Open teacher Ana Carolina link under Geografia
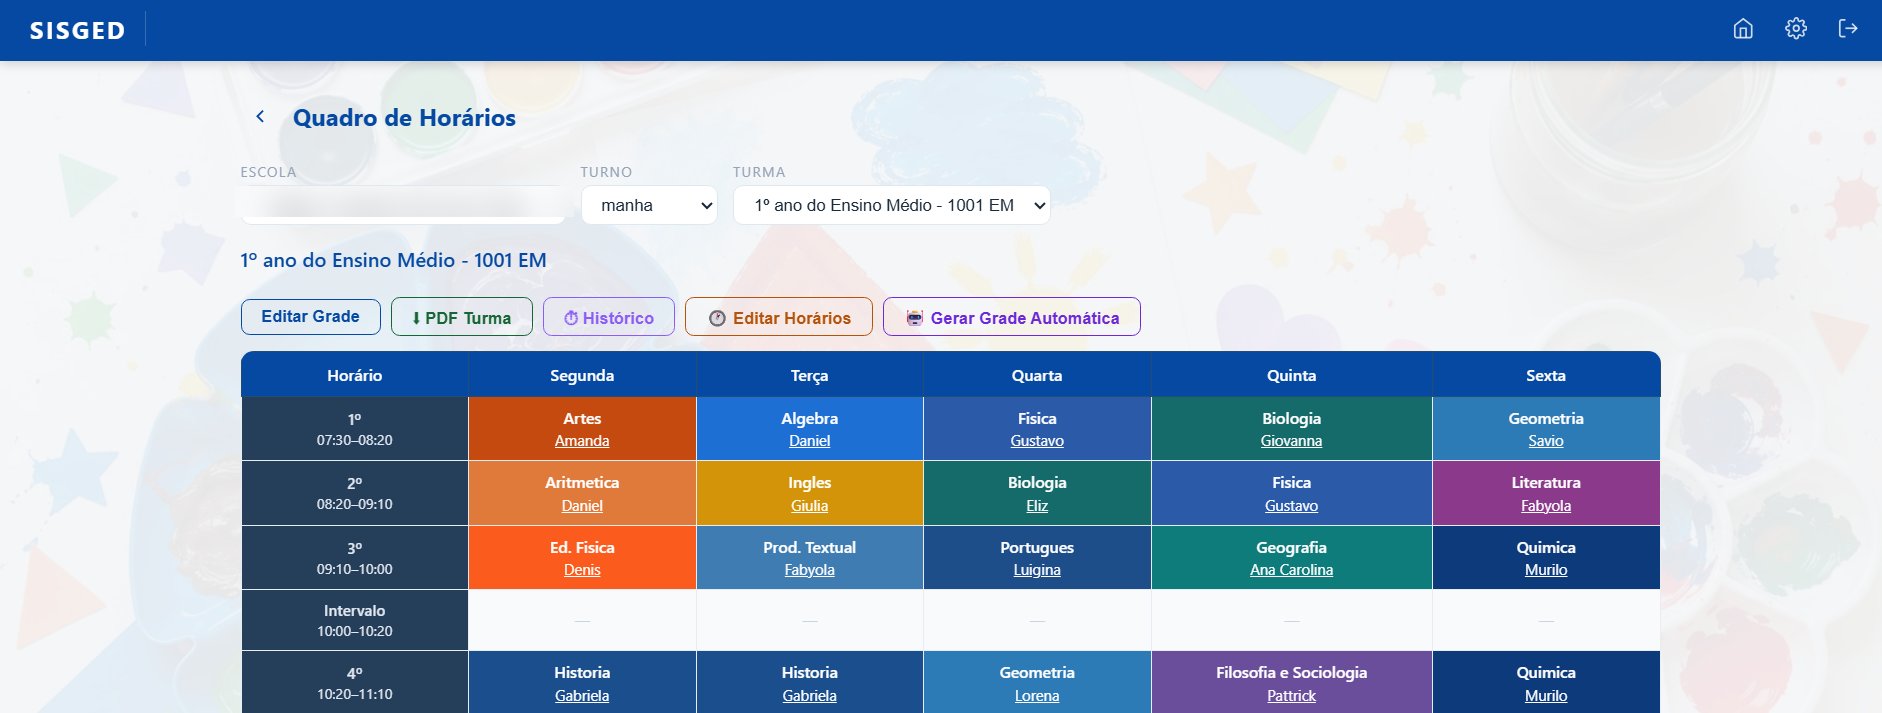This screenshot has height=713, width=1882. (1291, 570)
